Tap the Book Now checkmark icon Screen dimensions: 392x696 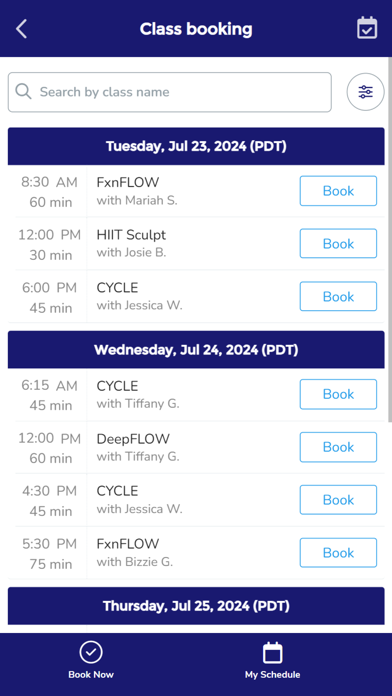tap(91, 652)
